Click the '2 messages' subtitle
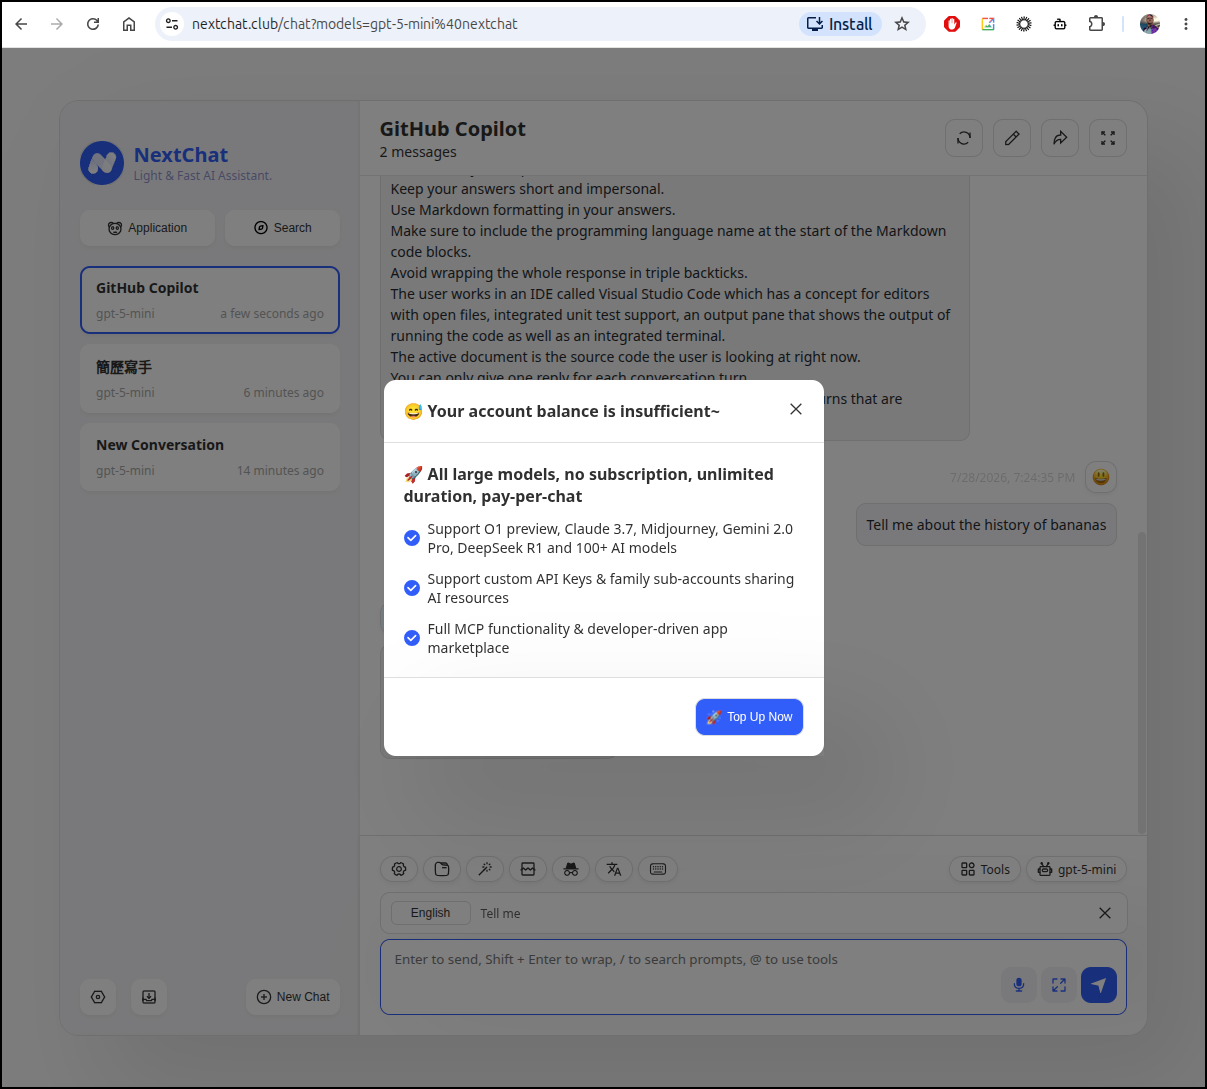Image resolution: width=1207 pixels, height=1089 pixels. coord(418,152)
